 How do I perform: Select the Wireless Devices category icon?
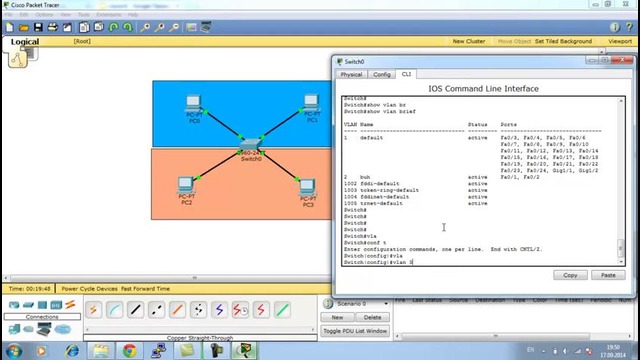pyautogui.click(x=56, y=305)
